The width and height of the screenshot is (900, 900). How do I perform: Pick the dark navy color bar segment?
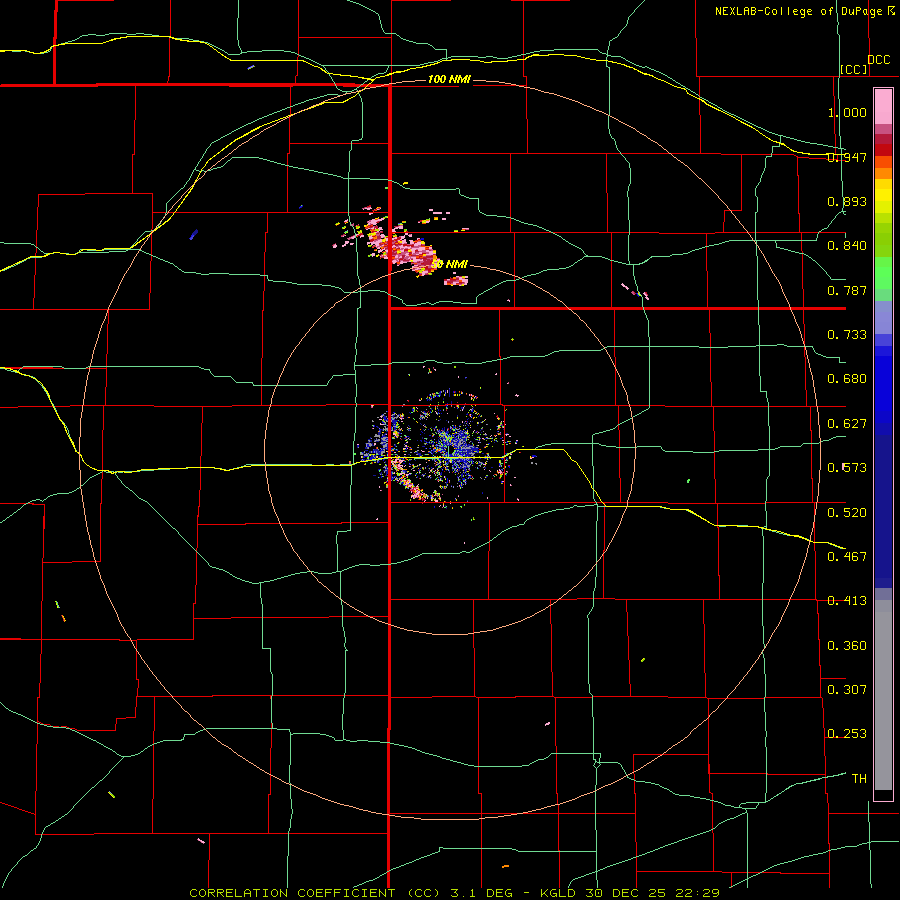(x=883, y=511)
